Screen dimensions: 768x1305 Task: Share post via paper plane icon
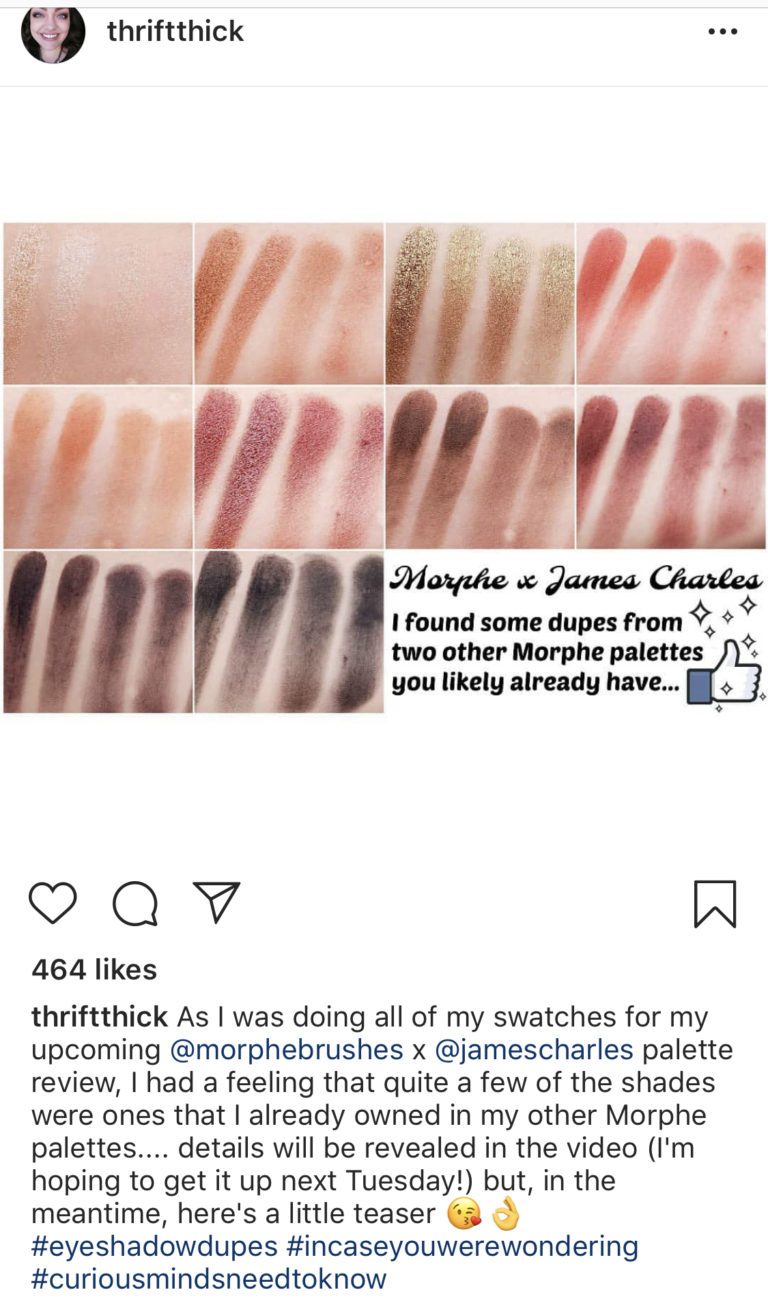pyautogui.click(x=216, y=902)
